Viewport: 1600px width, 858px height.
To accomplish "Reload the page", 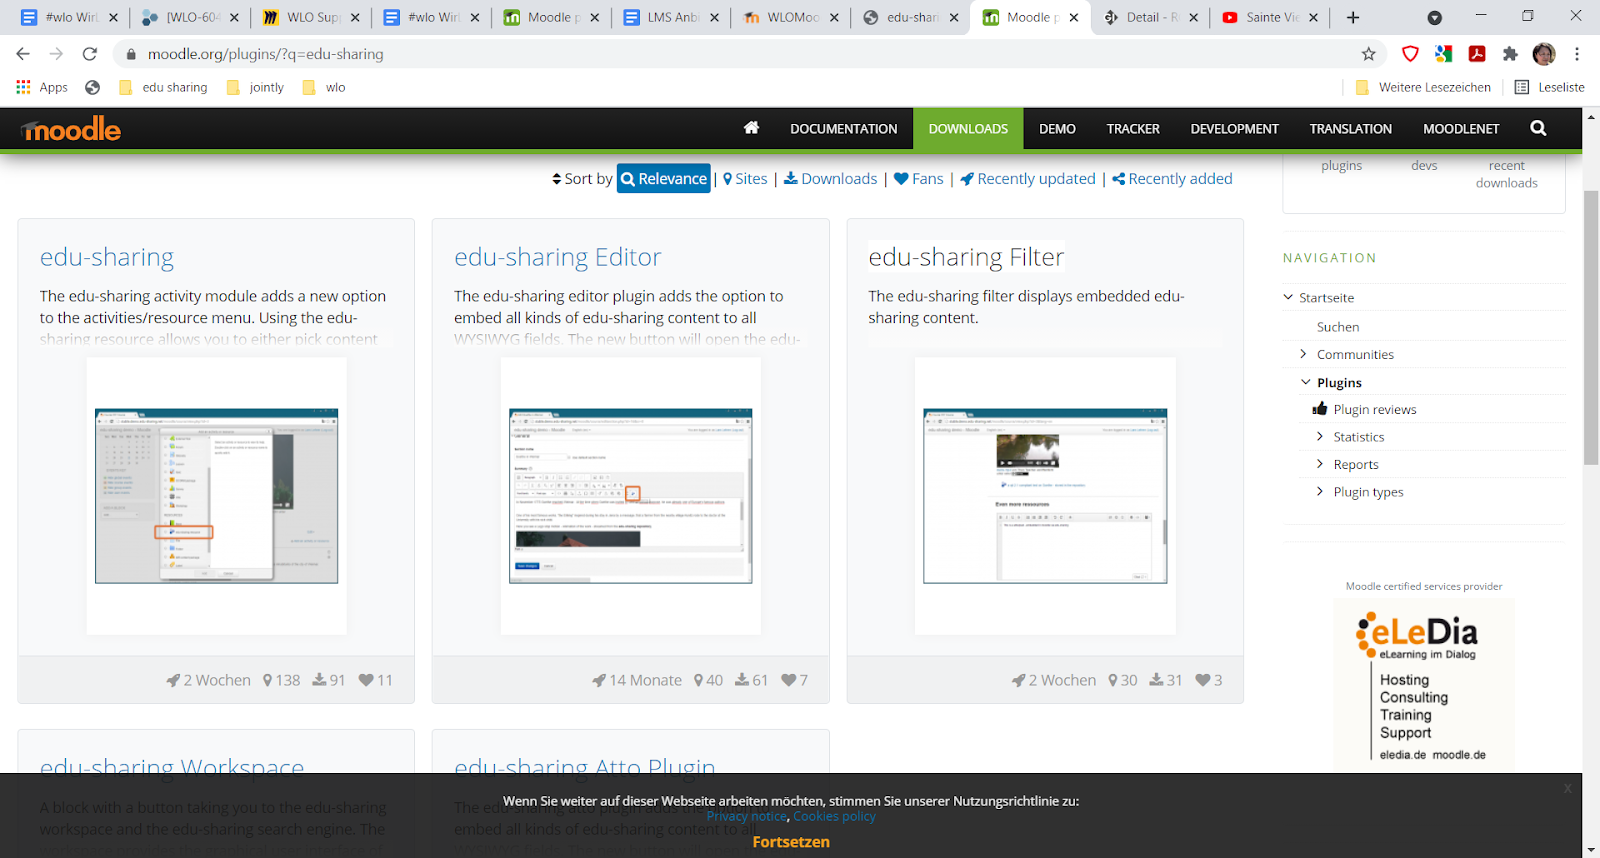I will (90, 54).
